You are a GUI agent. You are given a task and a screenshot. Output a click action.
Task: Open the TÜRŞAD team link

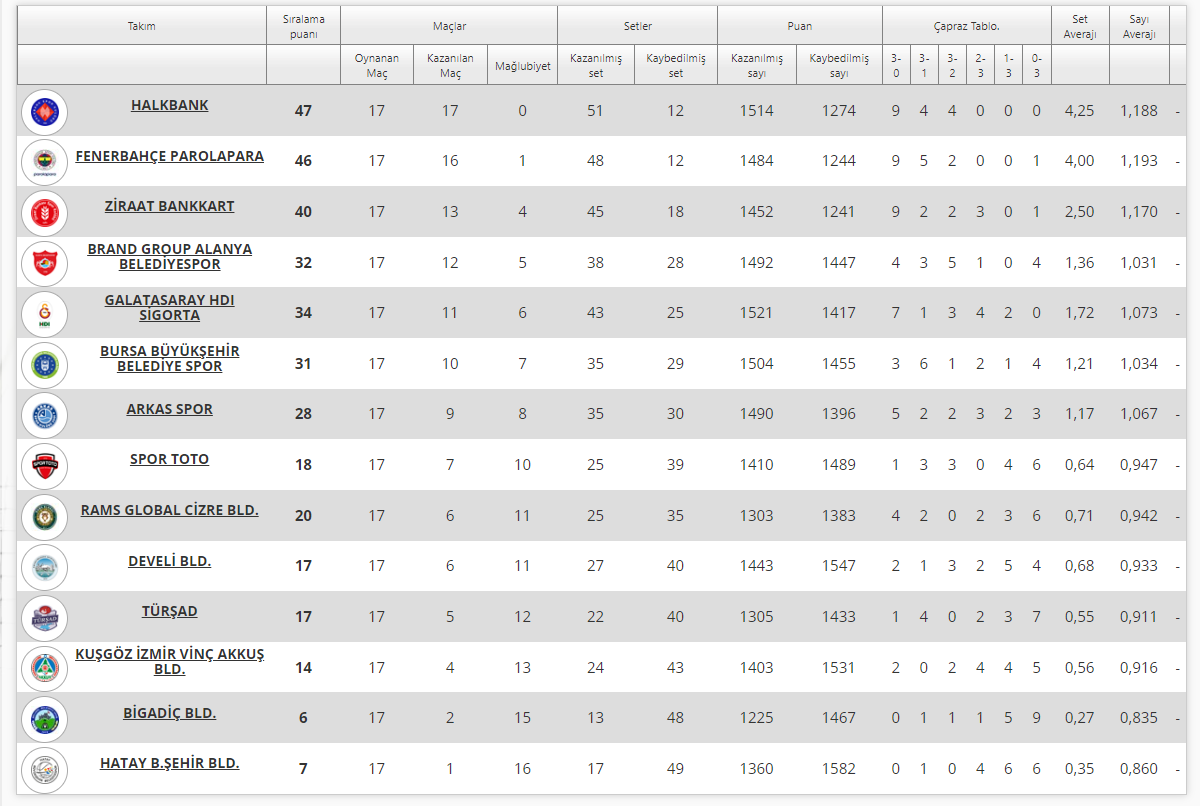(170, 611)
